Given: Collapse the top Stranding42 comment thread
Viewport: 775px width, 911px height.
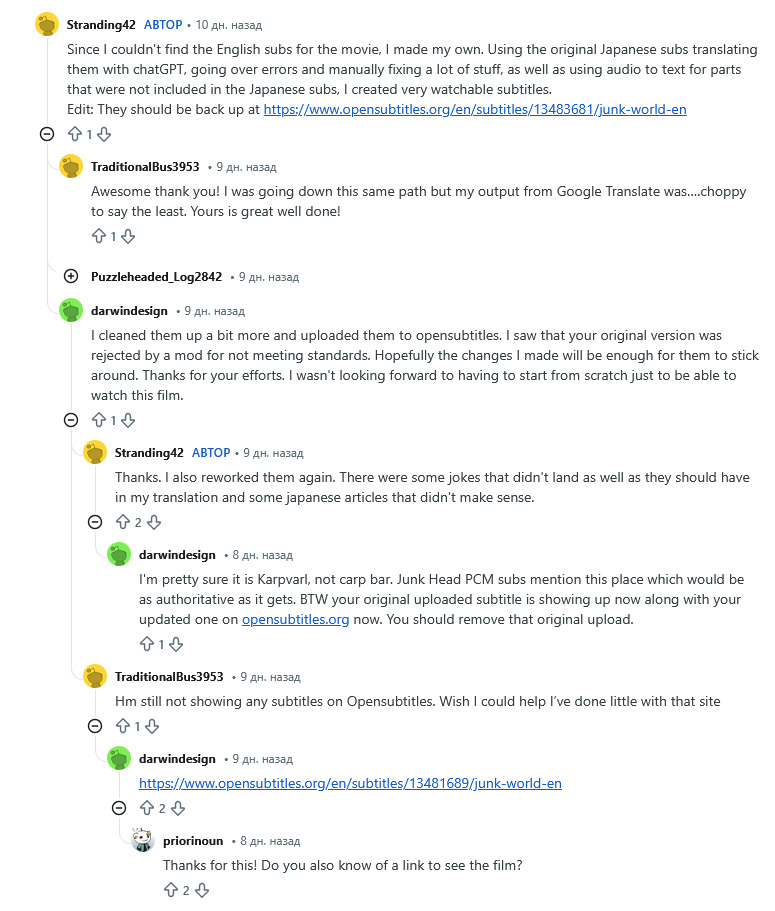Looking at the screenshot, I should pos(46,134).
